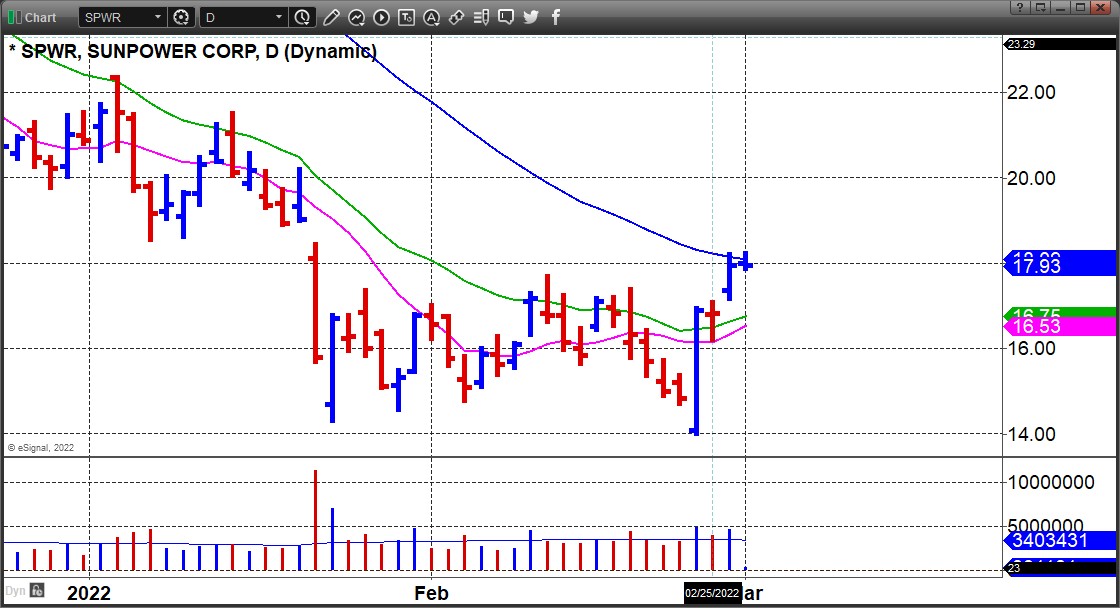1120x608 pixels.
Task: Click the 20.00 price axis label
Action: click(1031, 178)
